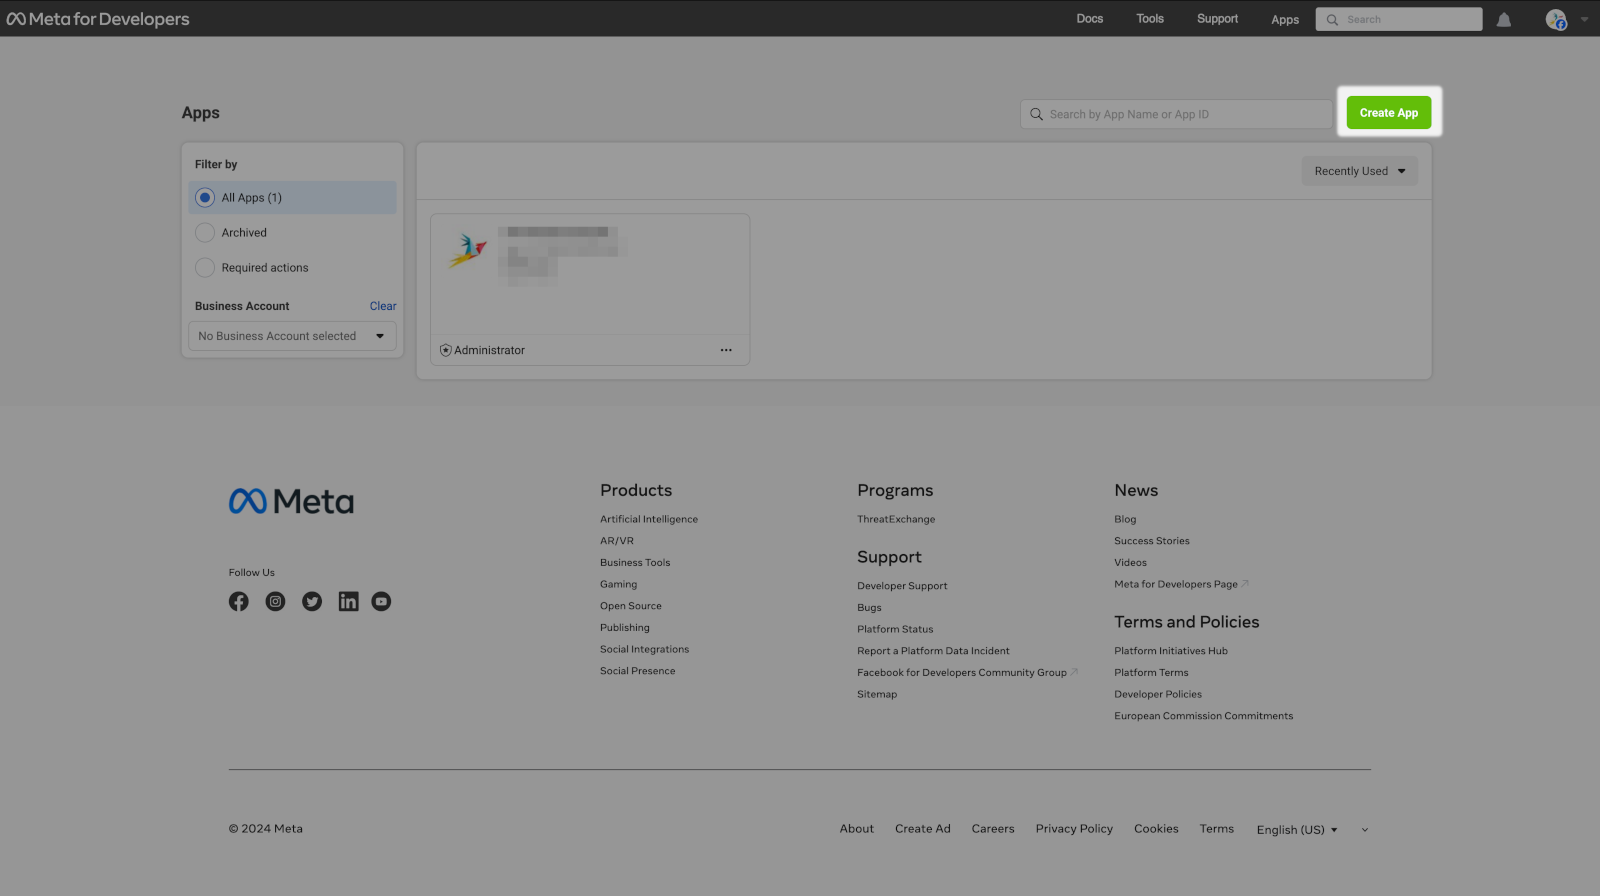This screenshot has width=1600, height=896.
Task: Open the app card three-dot menu
Action: pos(726,350)
